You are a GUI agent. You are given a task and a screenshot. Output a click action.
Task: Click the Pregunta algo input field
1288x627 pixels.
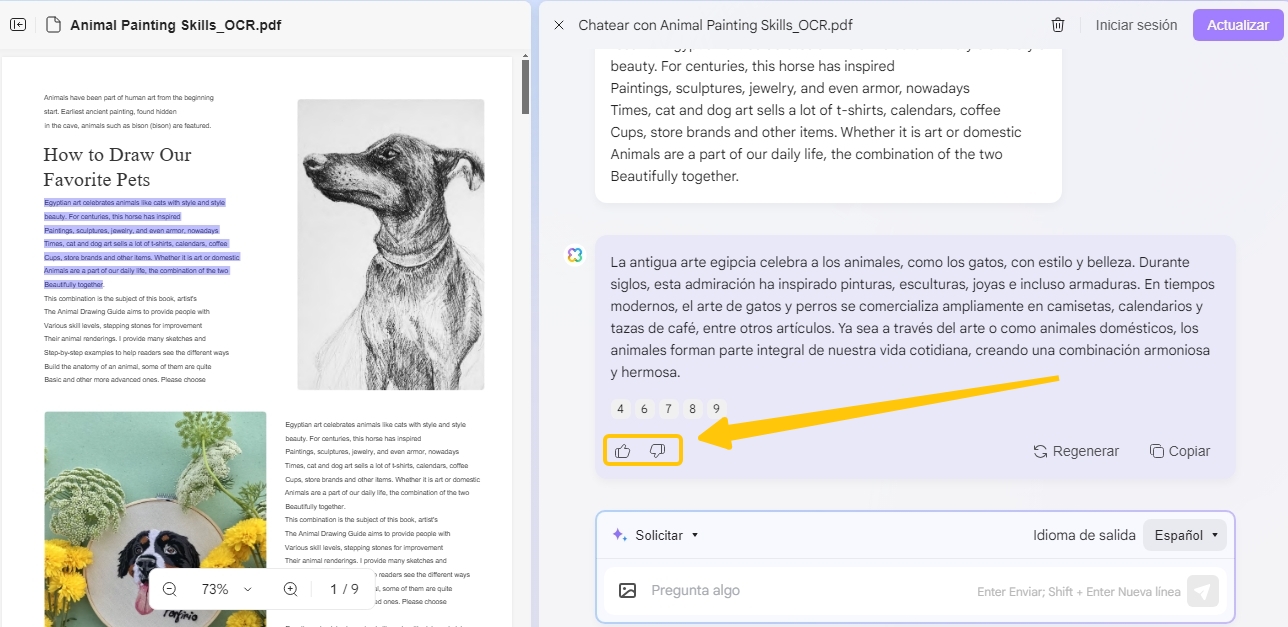point(810,591)
